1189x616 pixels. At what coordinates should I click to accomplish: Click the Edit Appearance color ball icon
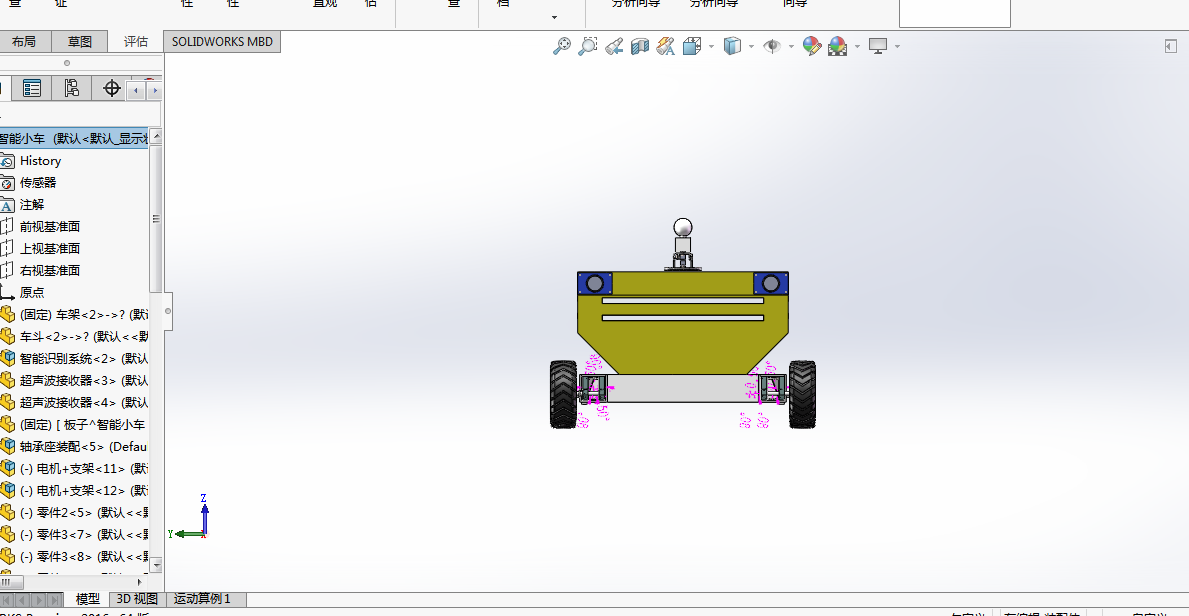click(811, 46)
